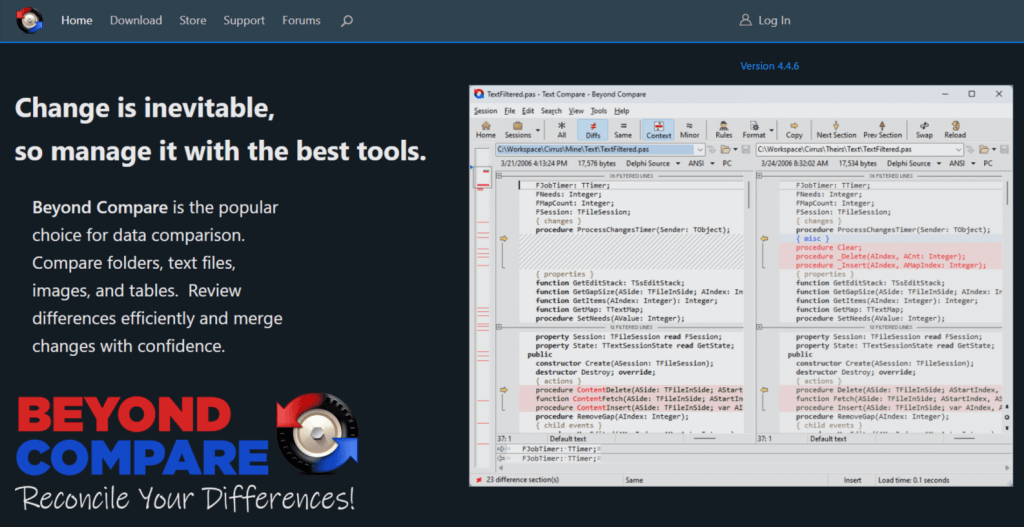Toggle the Diffs filter button
This screenshot has width=1024, height=527.
[x=592, y=129]
